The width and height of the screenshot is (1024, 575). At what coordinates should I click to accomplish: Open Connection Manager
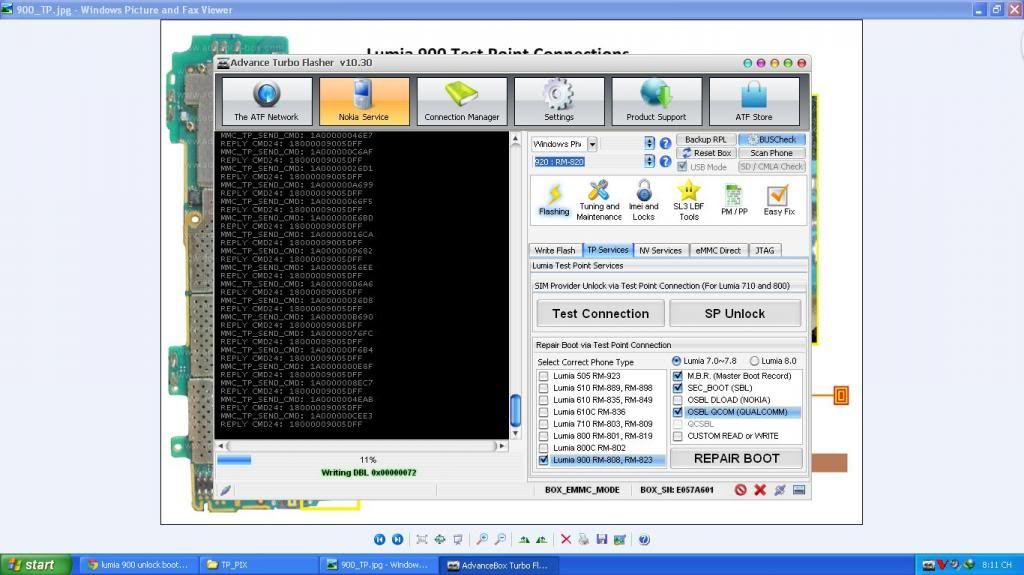(x=462, y=101)
